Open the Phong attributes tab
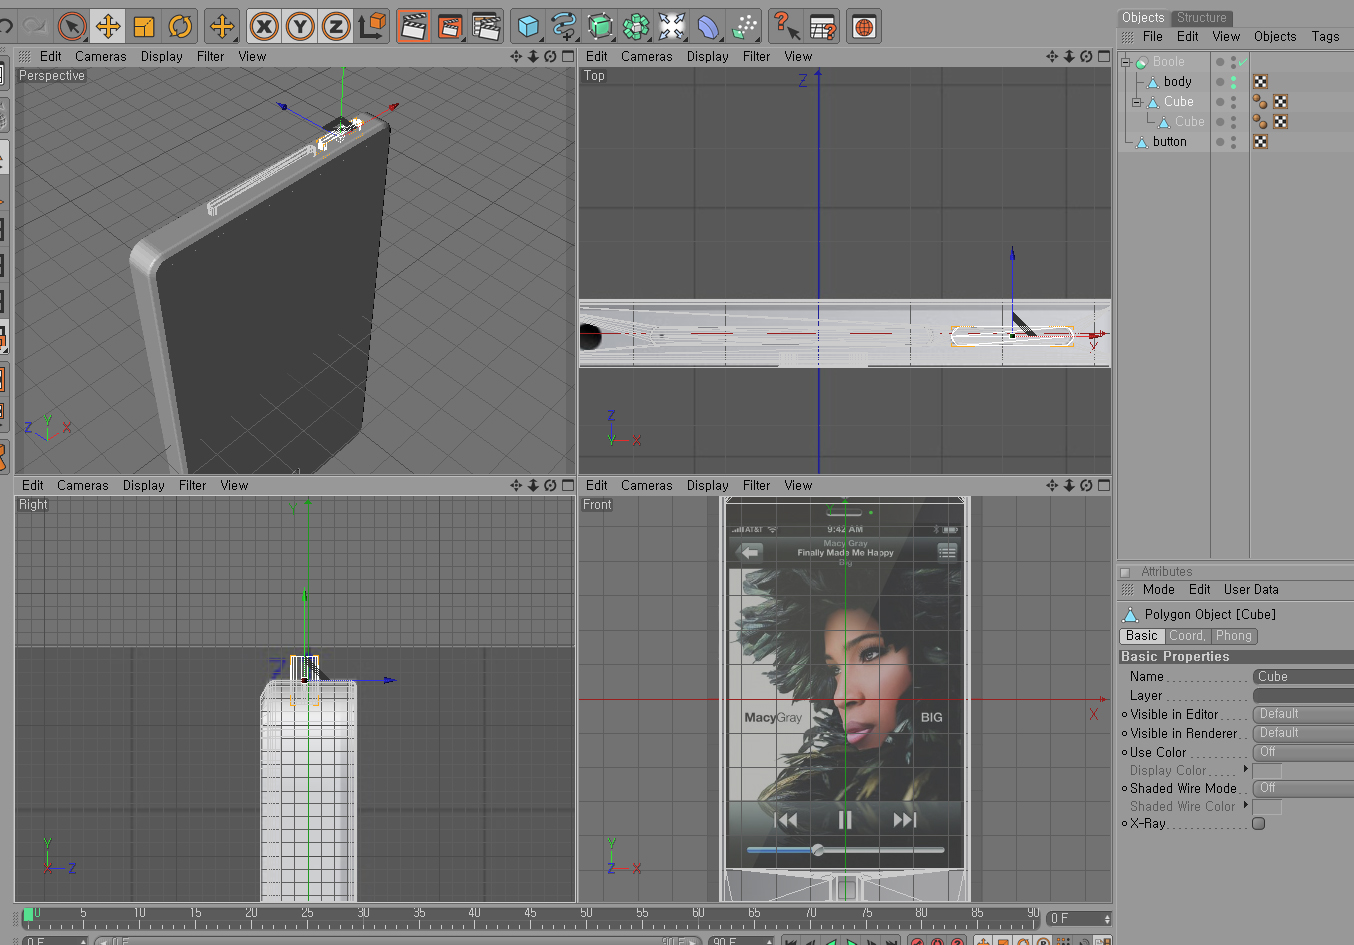 [1233, 636]
